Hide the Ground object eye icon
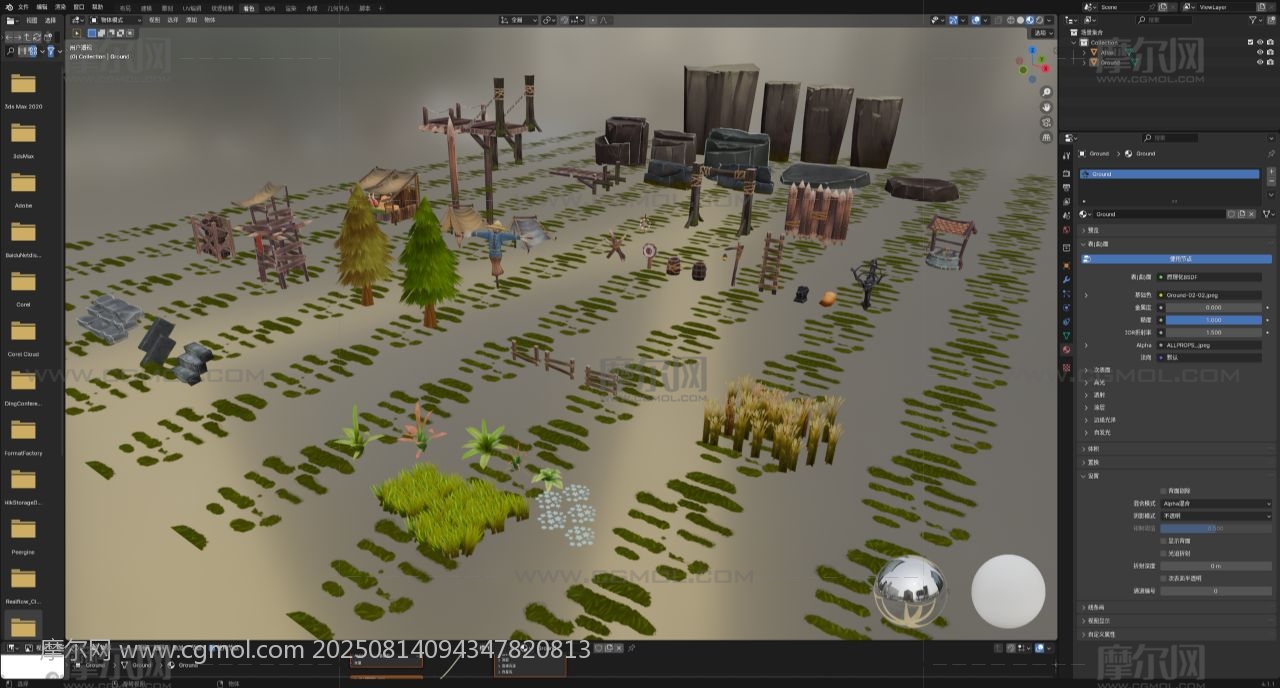The image size is (1280, 688). pos(1260,62)
